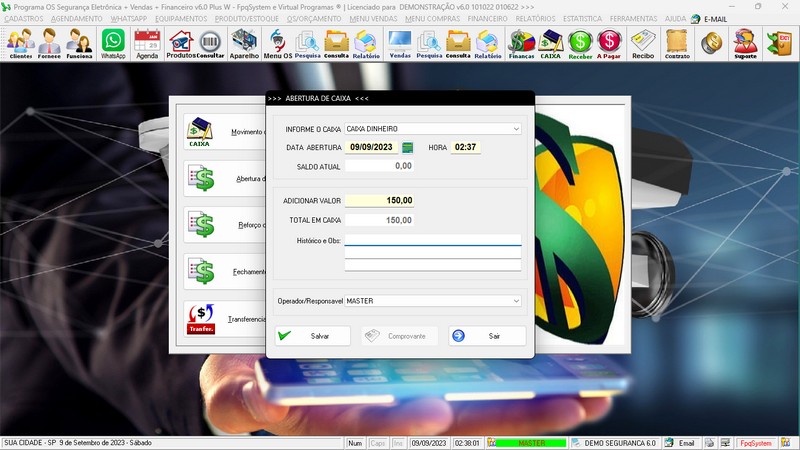800x450 pixels.
Task: Open the Agenda calendar icon
Action: (147, 44)
